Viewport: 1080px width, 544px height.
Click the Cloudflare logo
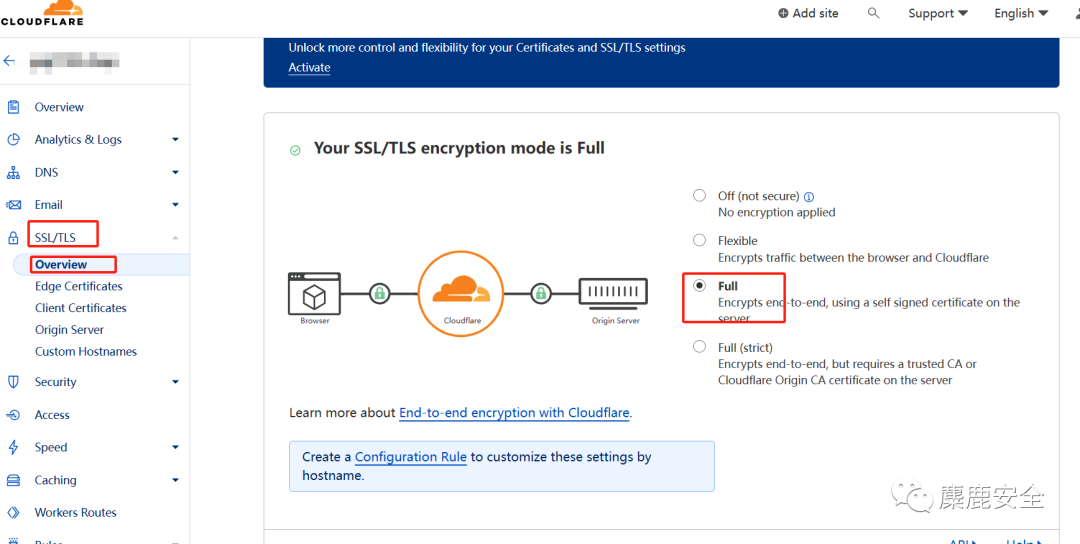click(x=42, y=12)
